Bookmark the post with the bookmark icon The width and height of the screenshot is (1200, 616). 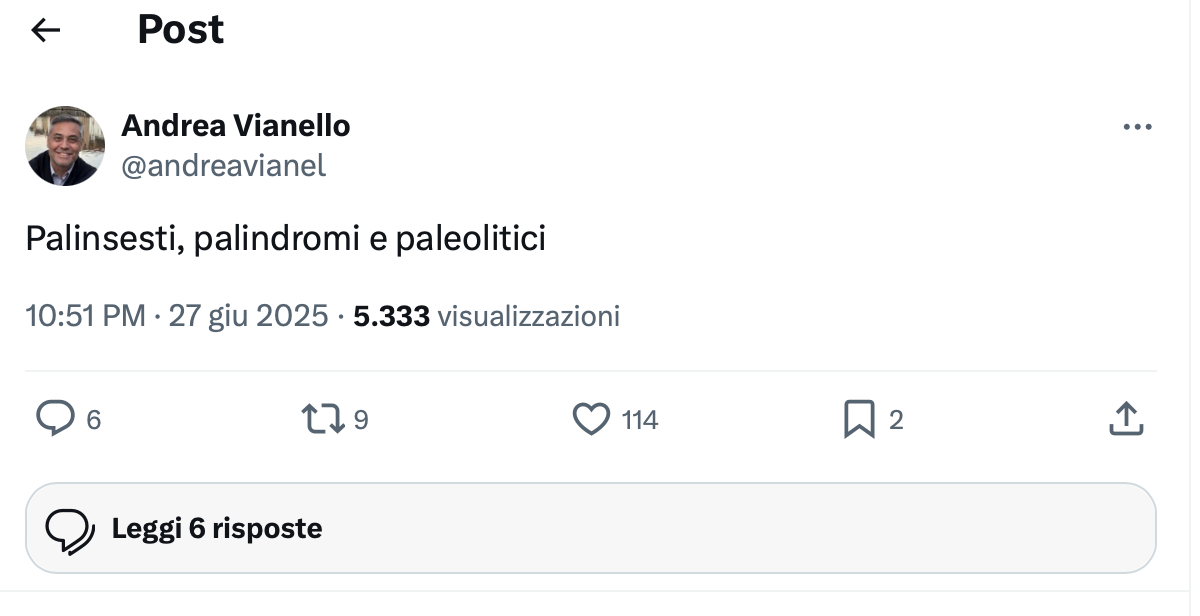859,419
